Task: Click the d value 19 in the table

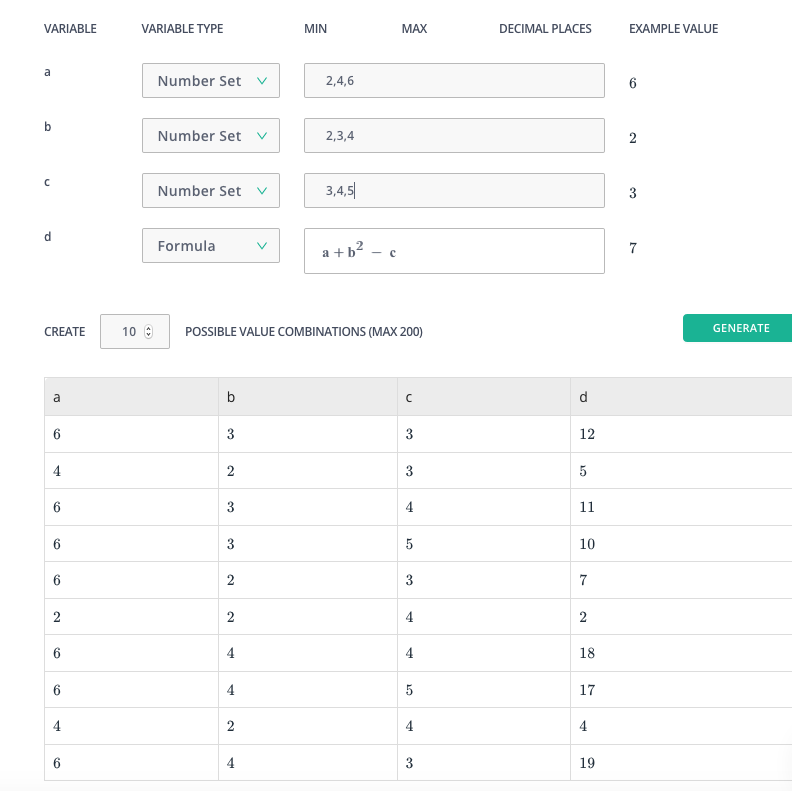Action: pyautogui.click(x=587, y=763)
